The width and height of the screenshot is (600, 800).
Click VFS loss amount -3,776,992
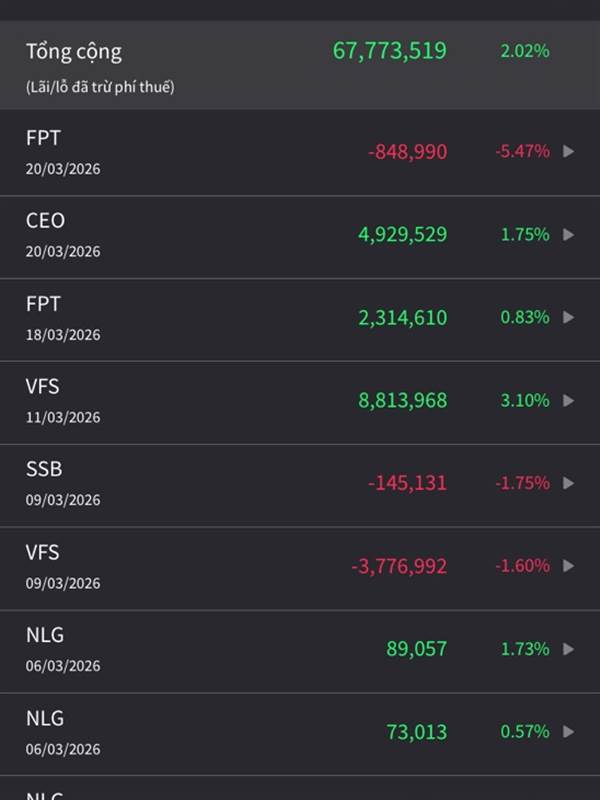[x=399, y=566]
